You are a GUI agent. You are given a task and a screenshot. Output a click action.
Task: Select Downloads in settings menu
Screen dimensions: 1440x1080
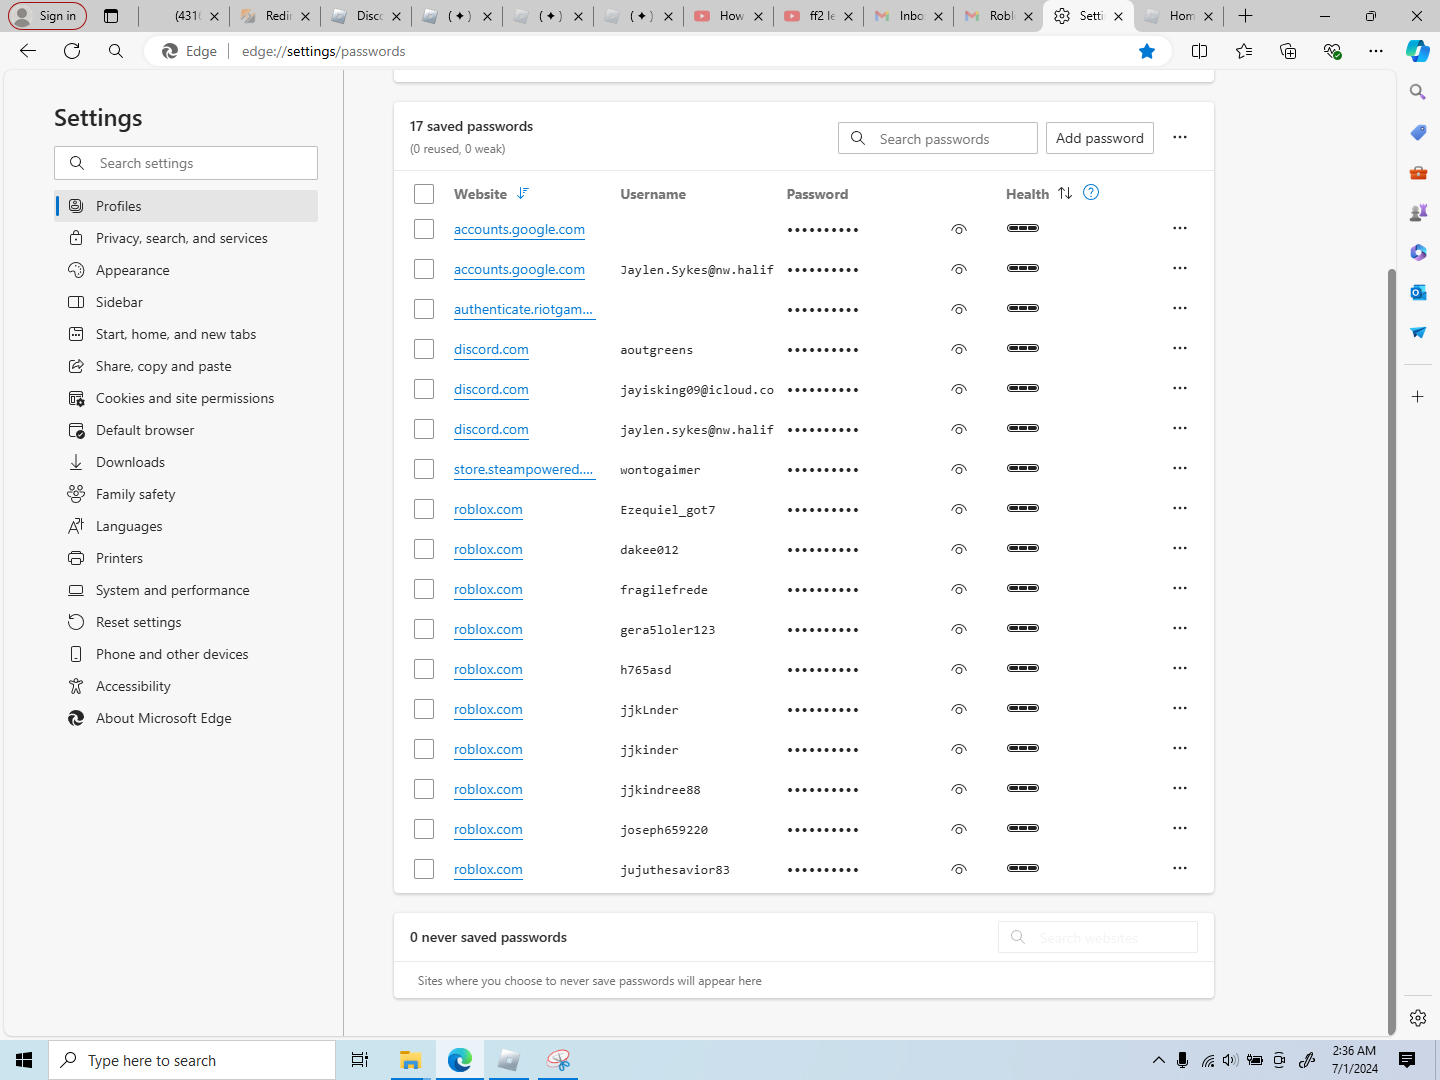[x=186, y=462]
